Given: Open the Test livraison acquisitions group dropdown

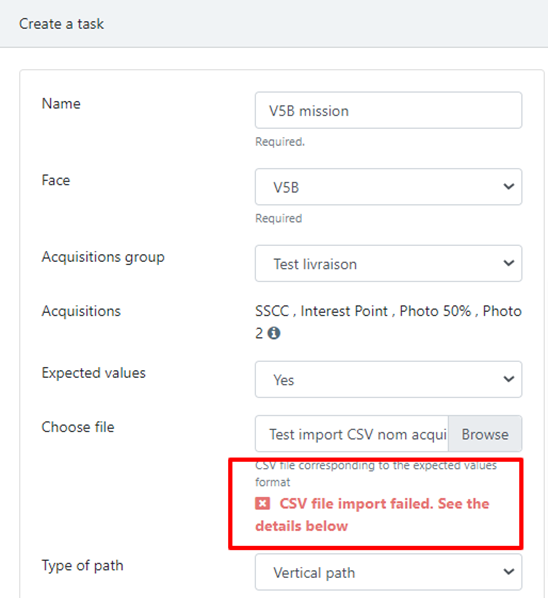Looking at the screenshot, I should click(x=388, y=264).
